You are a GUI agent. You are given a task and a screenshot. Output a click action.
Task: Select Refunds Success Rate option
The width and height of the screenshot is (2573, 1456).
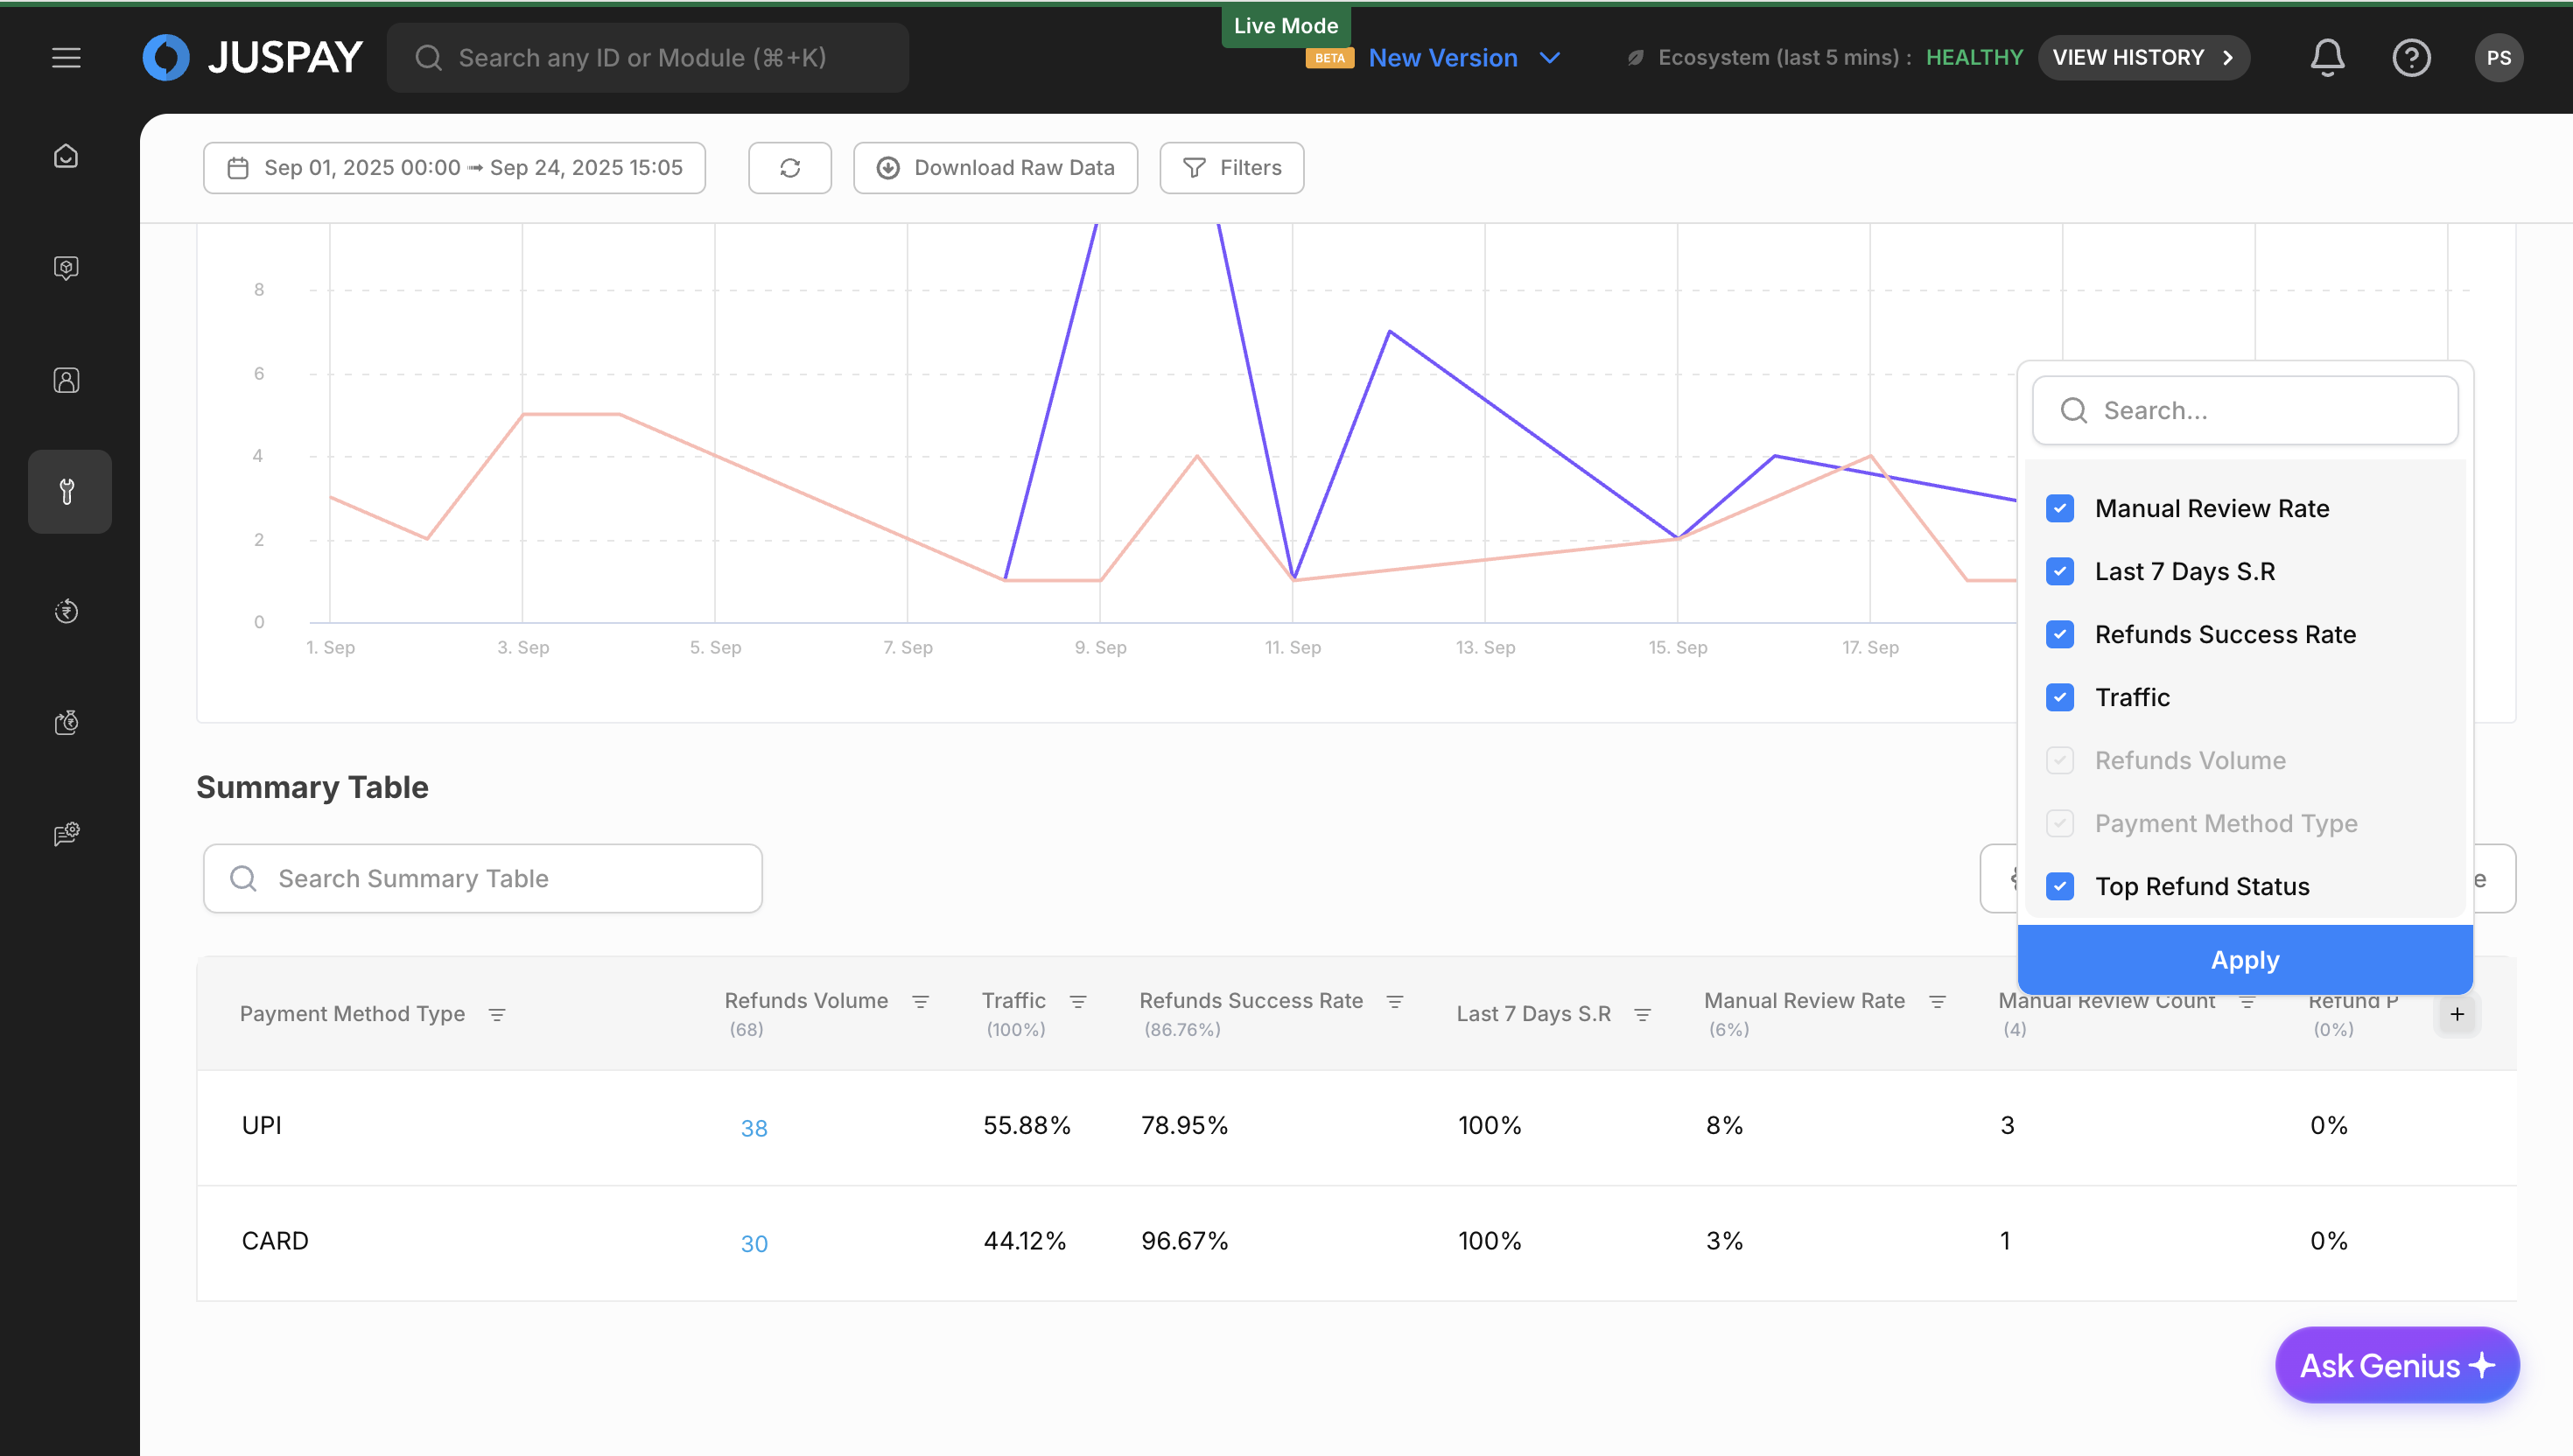click(x=2225, y=634)
